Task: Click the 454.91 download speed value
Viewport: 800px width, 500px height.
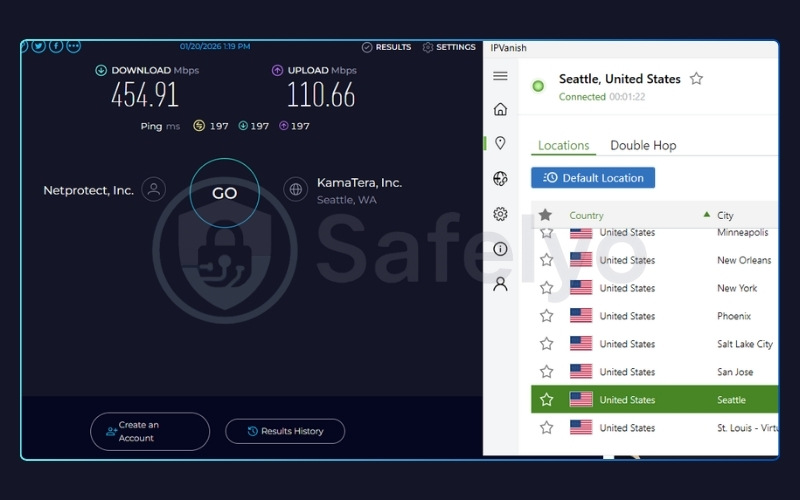Action: coord(145,95)
